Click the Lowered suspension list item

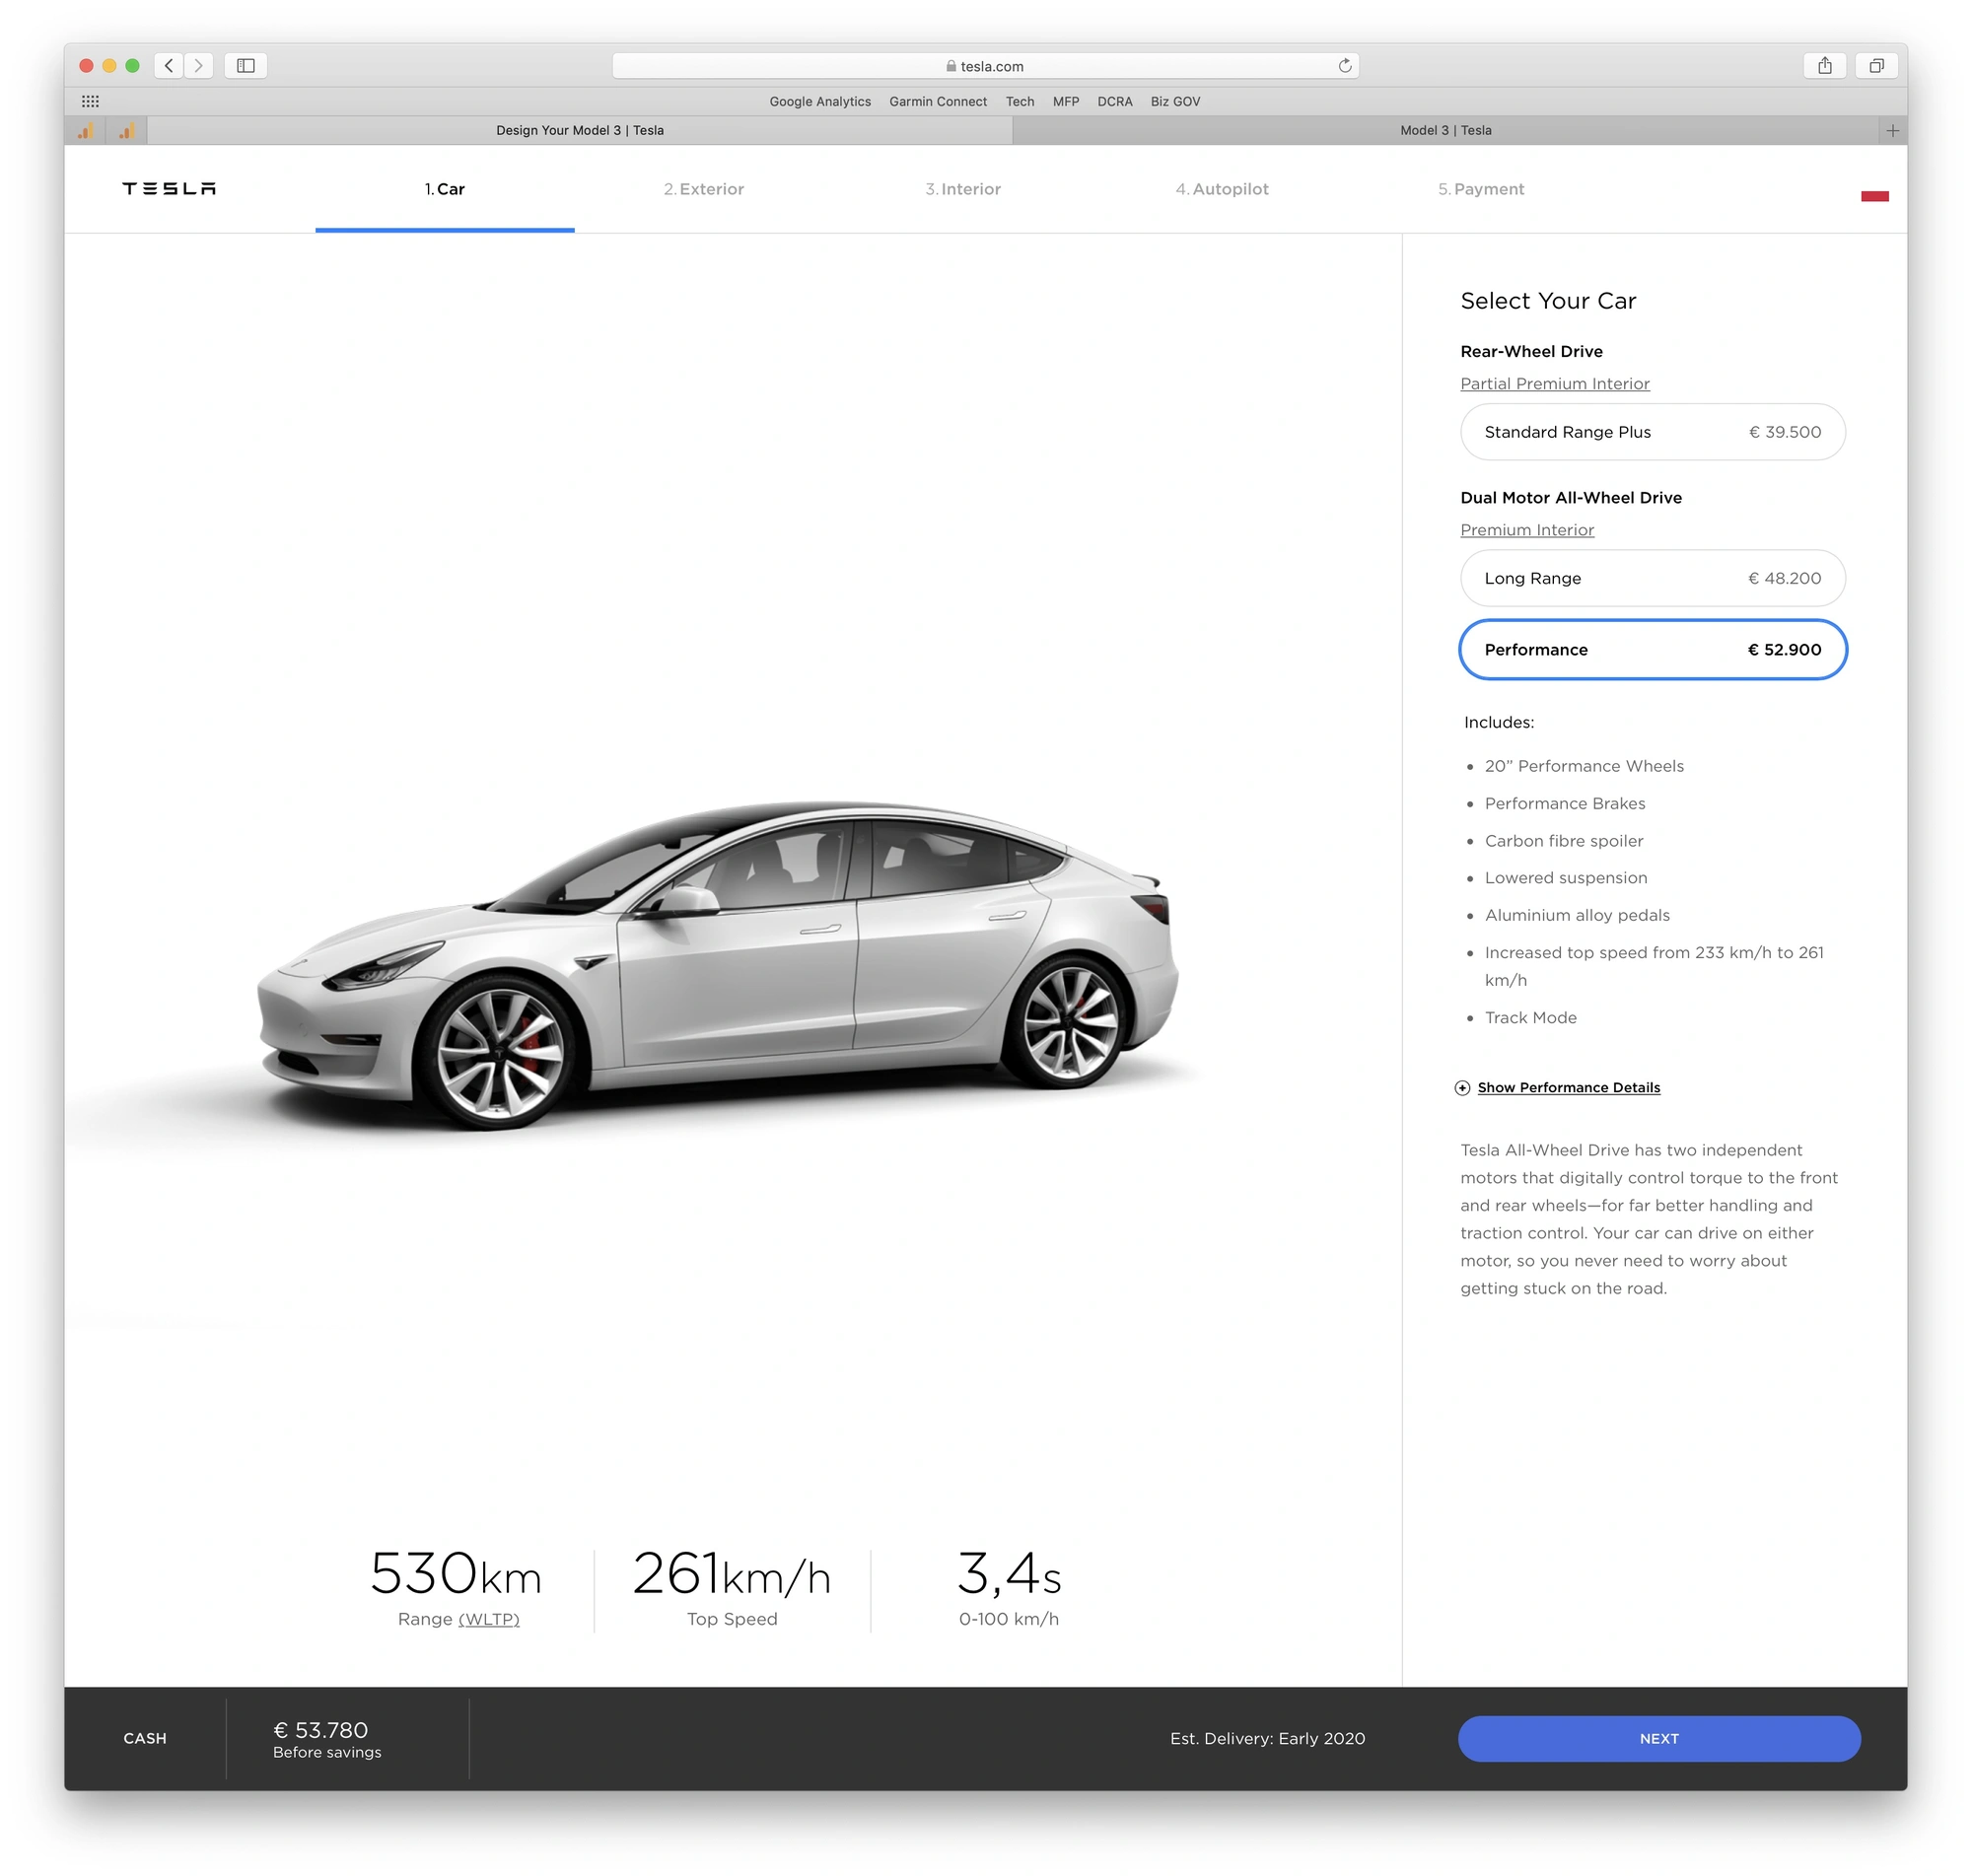click(1565, 878)
